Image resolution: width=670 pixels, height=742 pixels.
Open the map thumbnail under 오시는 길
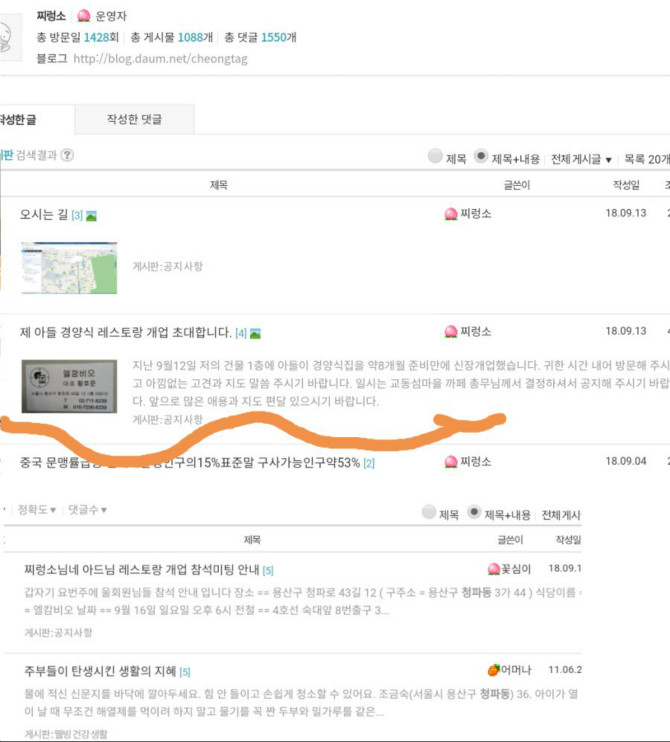(69, 268)
